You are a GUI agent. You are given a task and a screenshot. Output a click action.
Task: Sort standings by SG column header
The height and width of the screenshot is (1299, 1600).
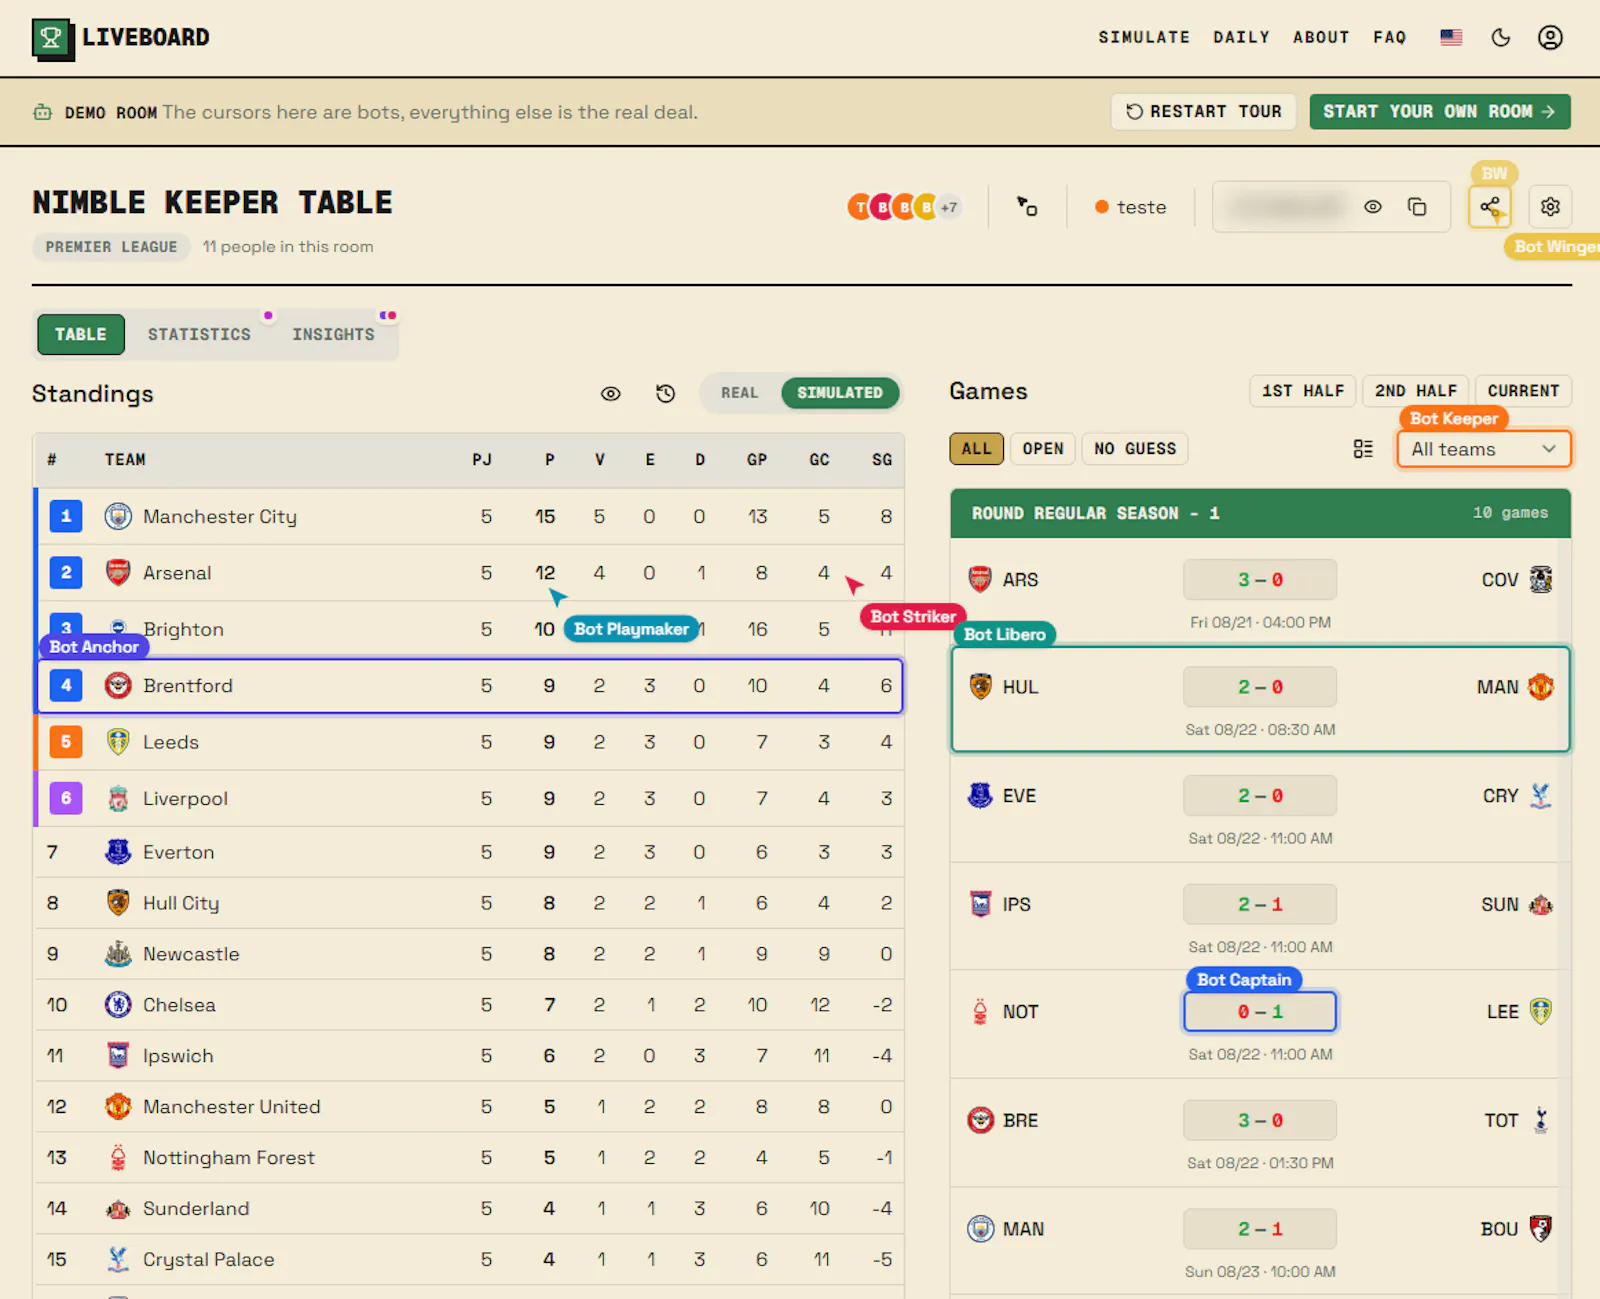point(882,460)
